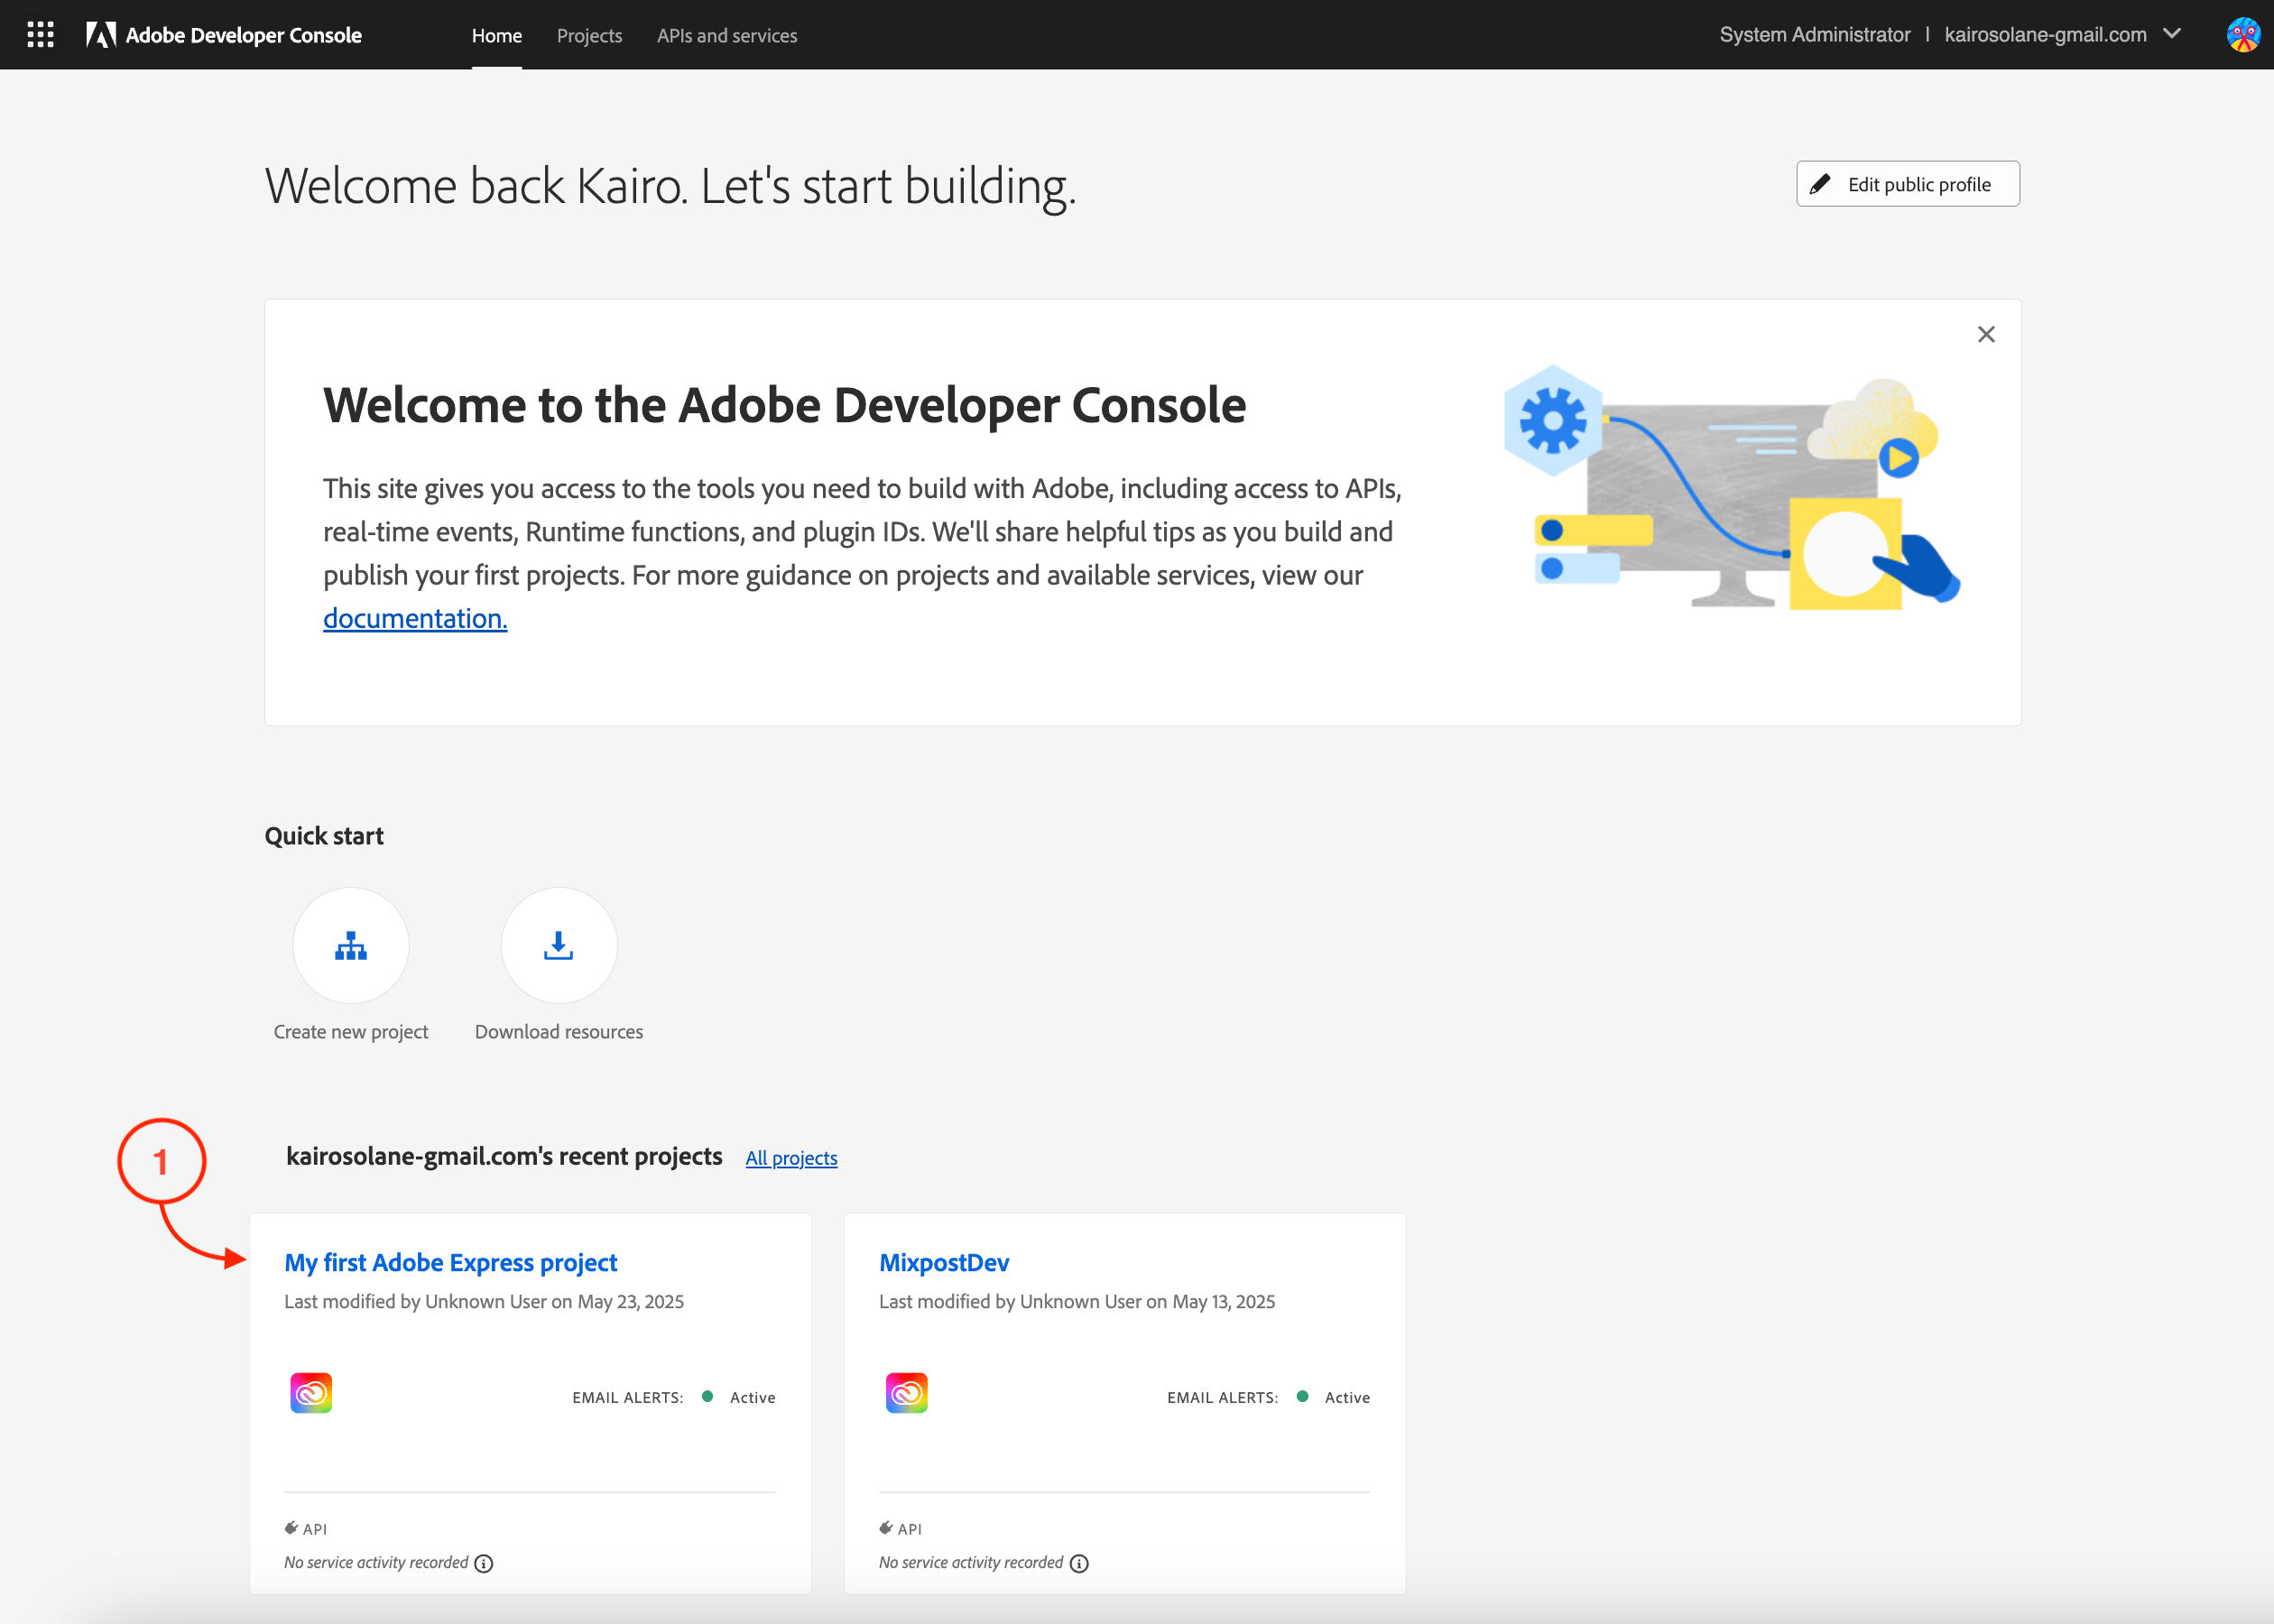Go to APIs and services tab
The image size is (2274, 1624).
coord(727,36)
